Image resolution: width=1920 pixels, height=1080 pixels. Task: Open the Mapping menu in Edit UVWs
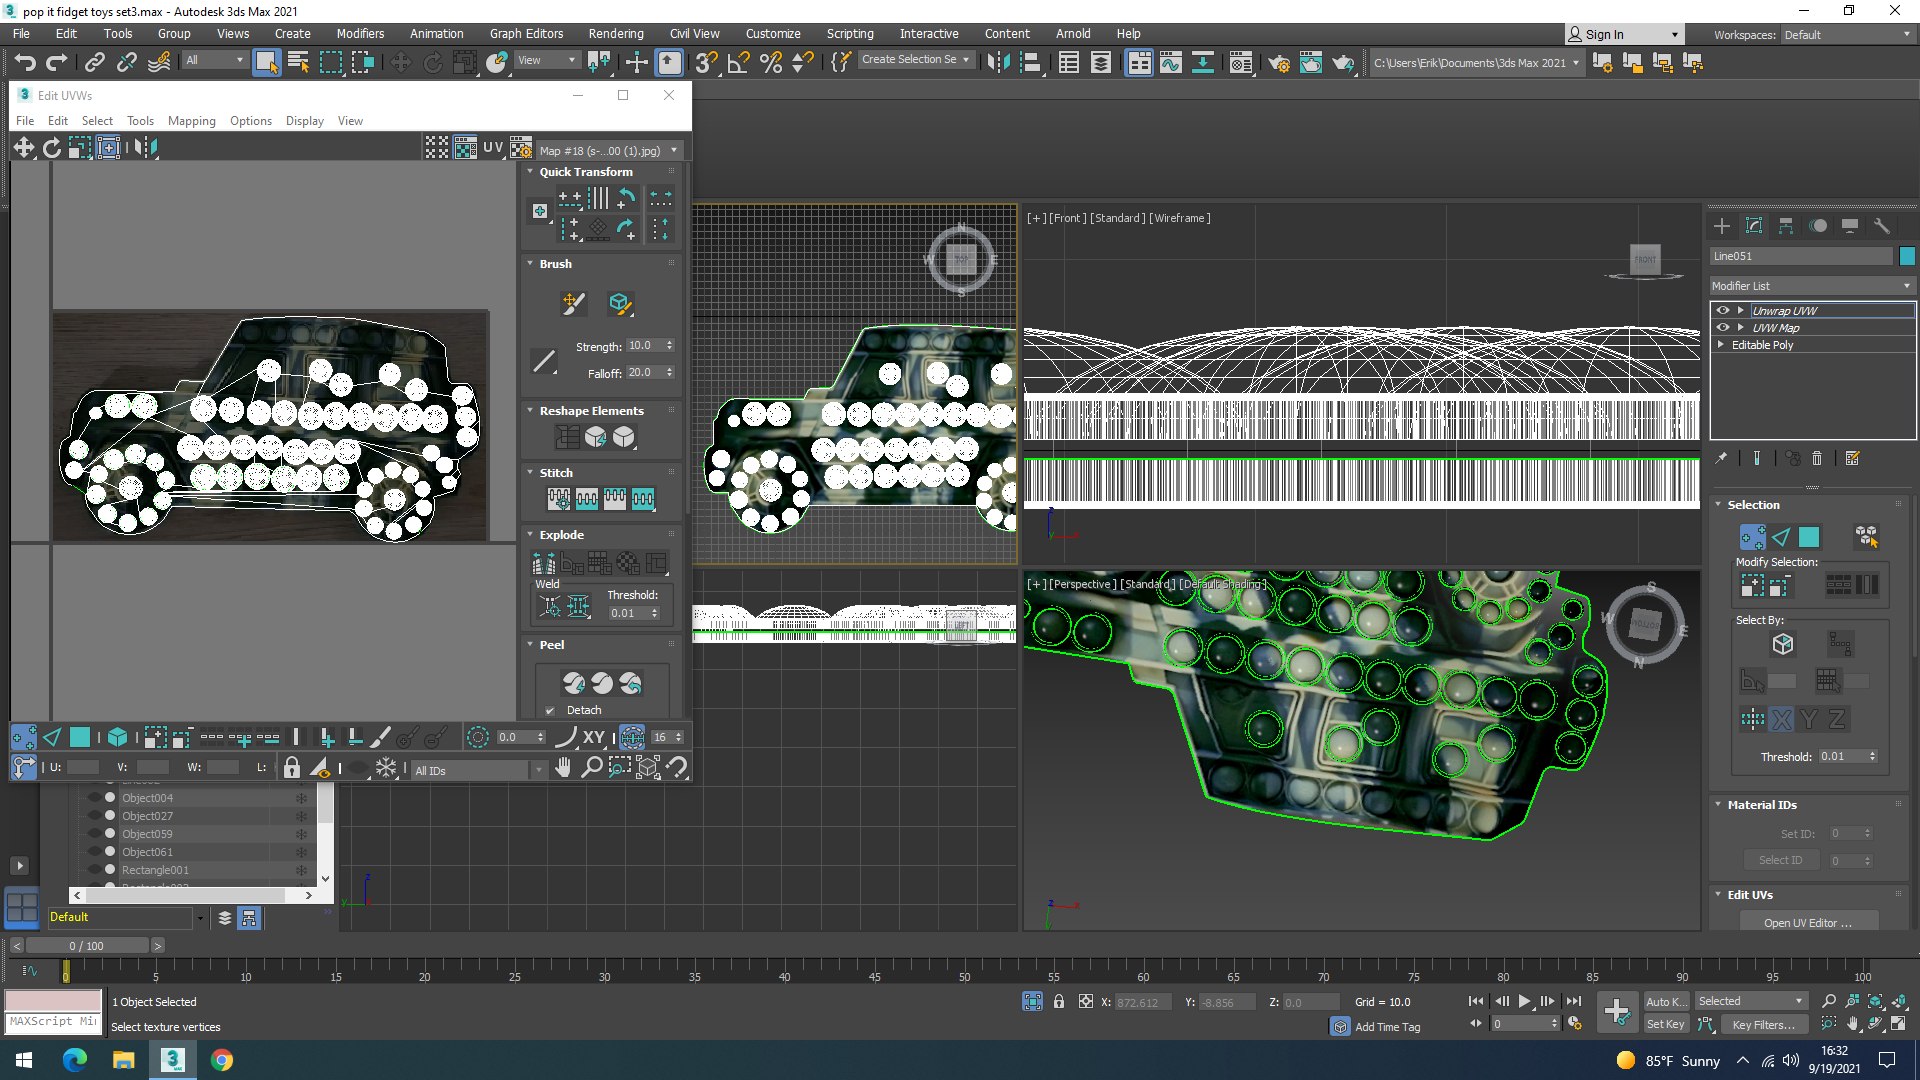[x=191, y=121]
